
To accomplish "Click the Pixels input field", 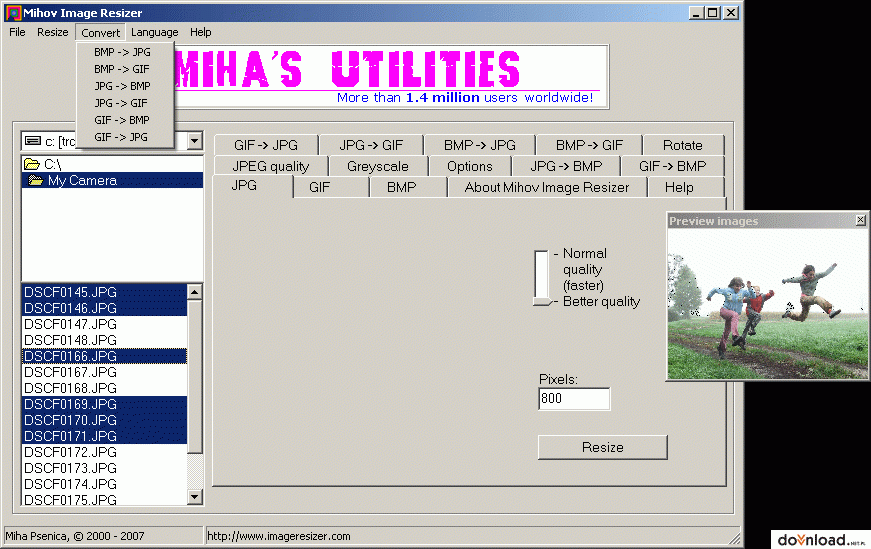I will [x=574, y=398].
